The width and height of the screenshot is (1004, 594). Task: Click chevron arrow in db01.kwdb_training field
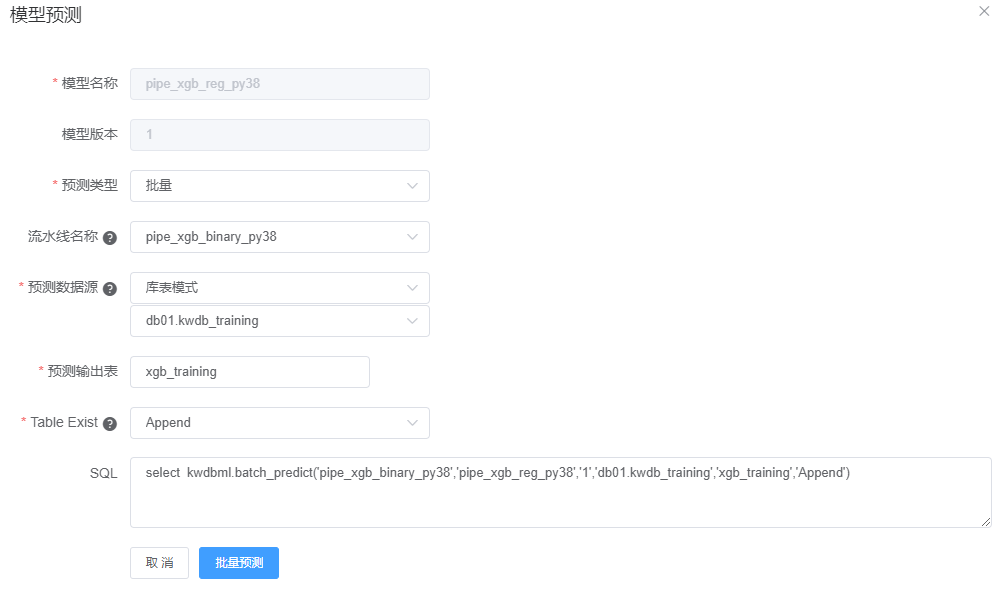412,321
